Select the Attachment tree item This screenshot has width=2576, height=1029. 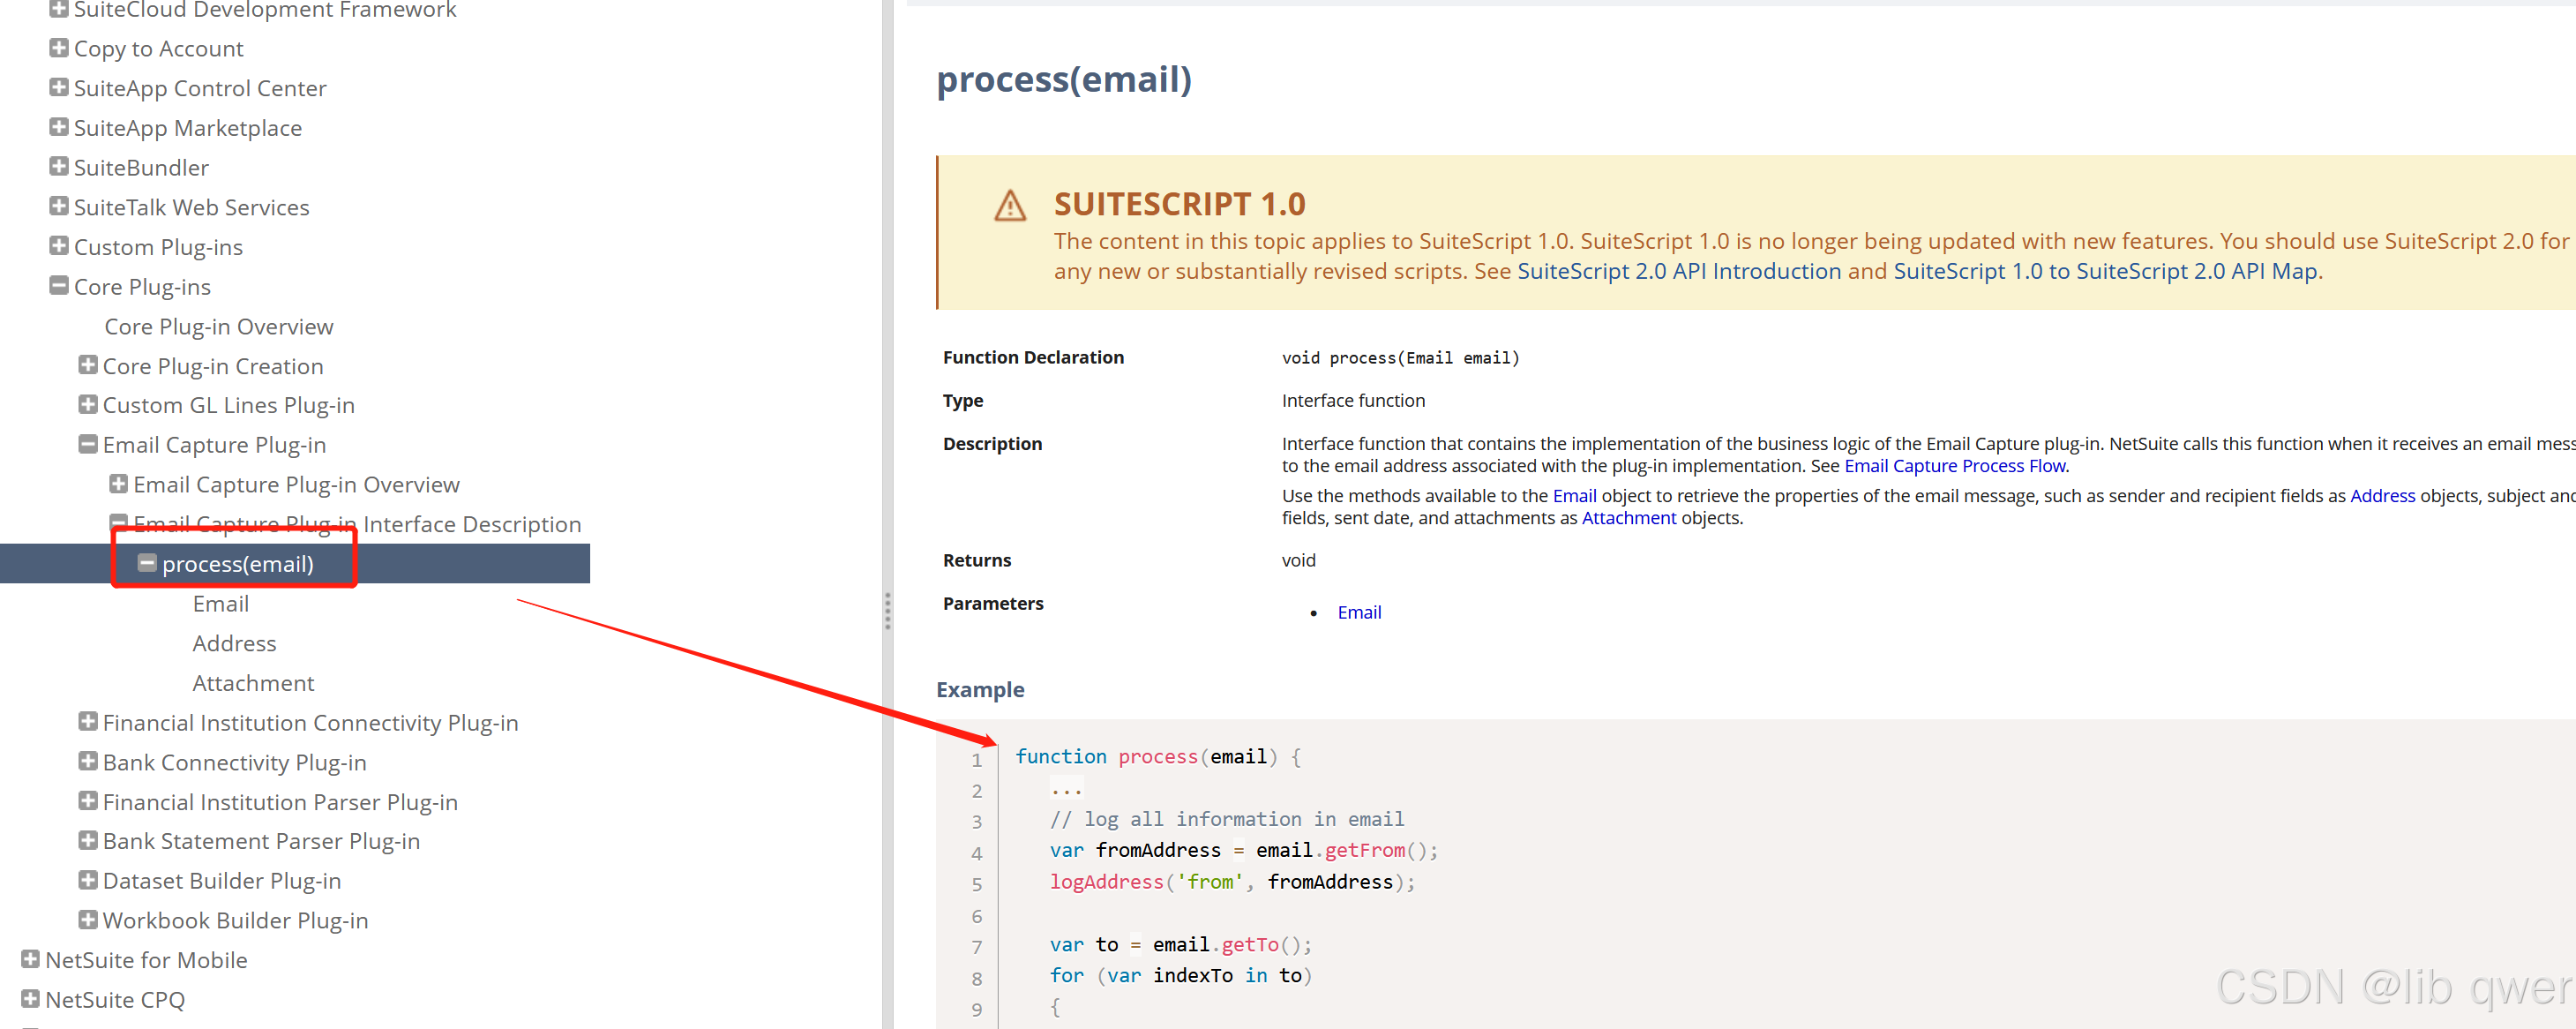[253, 682]
